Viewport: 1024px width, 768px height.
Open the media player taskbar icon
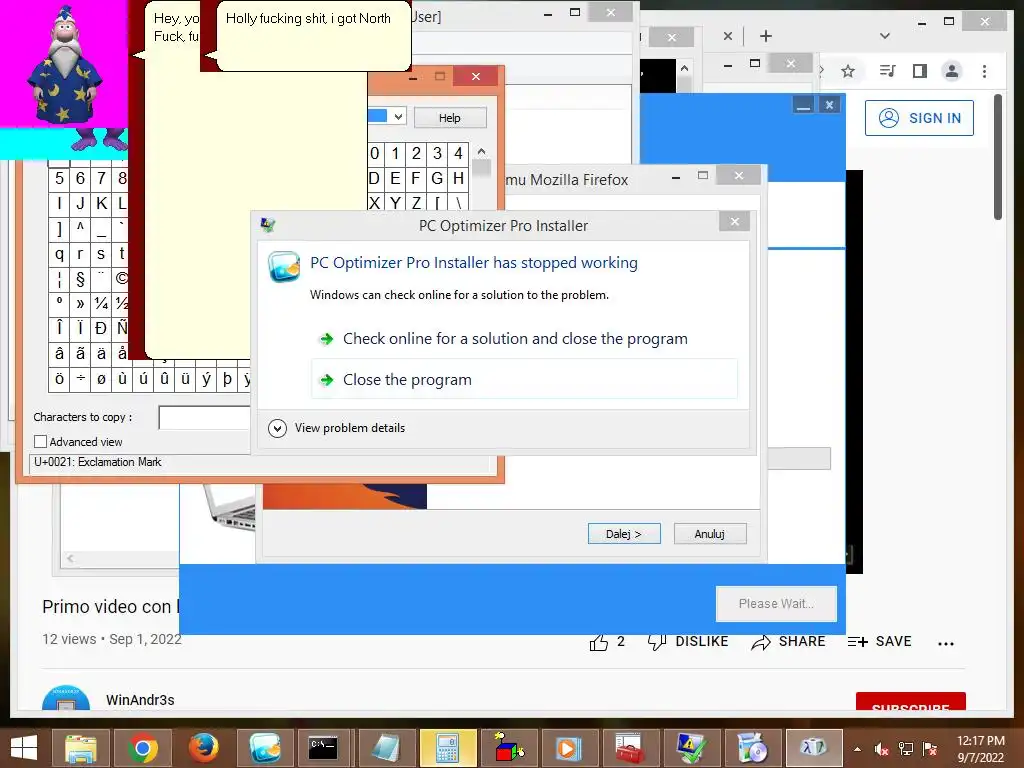569,748
